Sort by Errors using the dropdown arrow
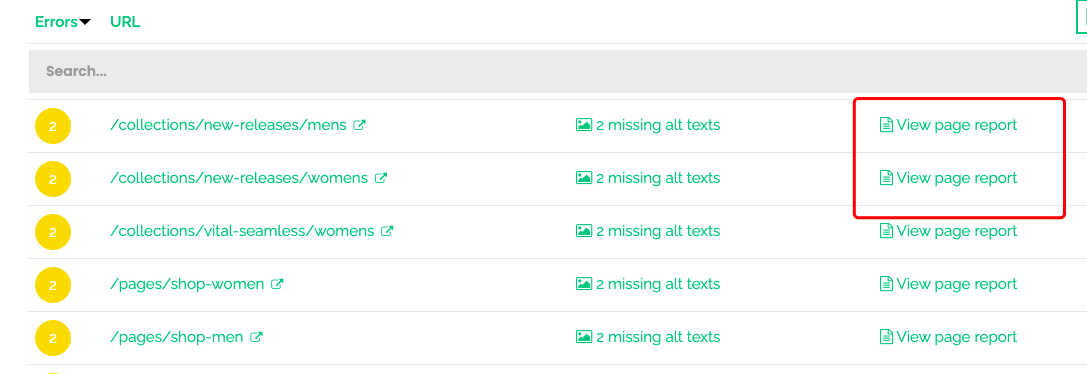 [x=85, y=22]
